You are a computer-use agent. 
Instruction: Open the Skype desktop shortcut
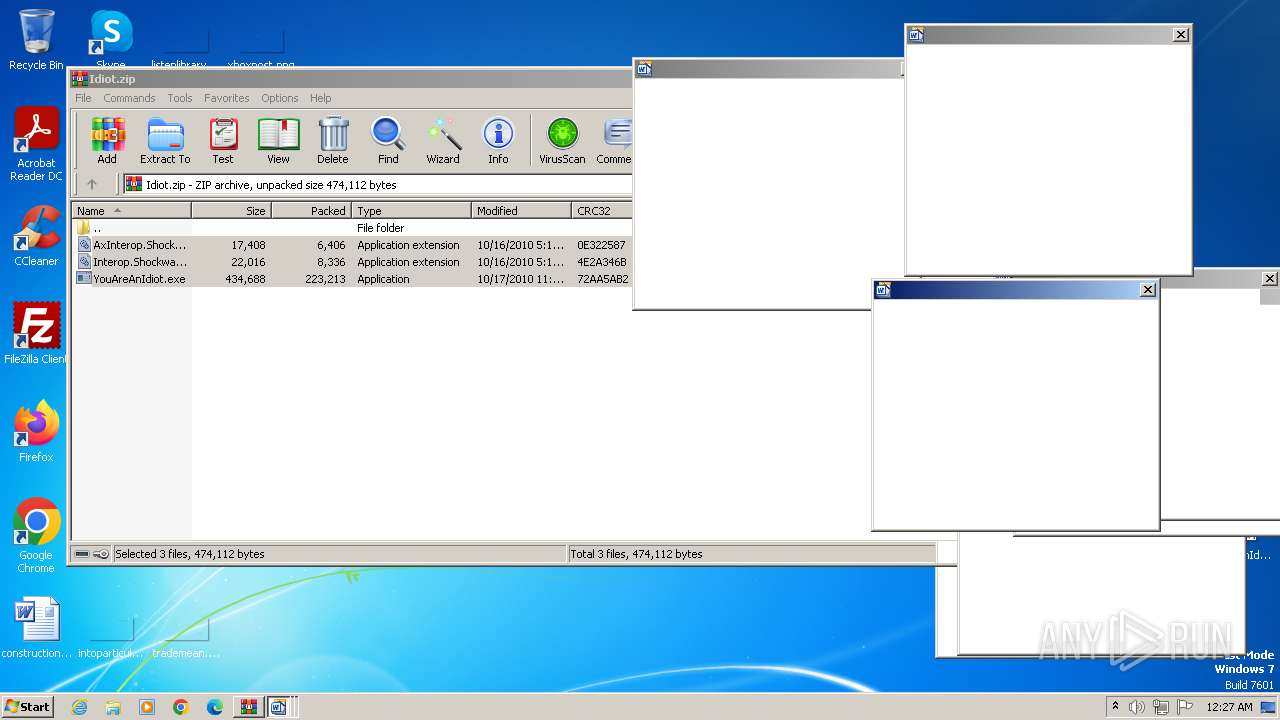110,40
